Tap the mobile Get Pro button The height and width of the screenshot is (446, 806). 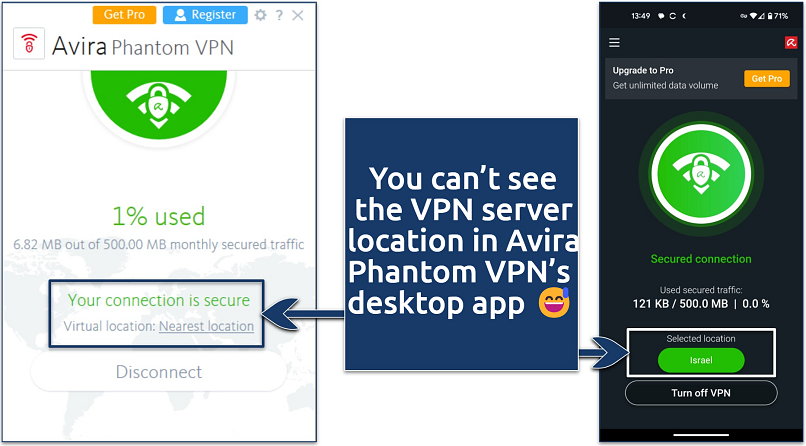(767, 79)
